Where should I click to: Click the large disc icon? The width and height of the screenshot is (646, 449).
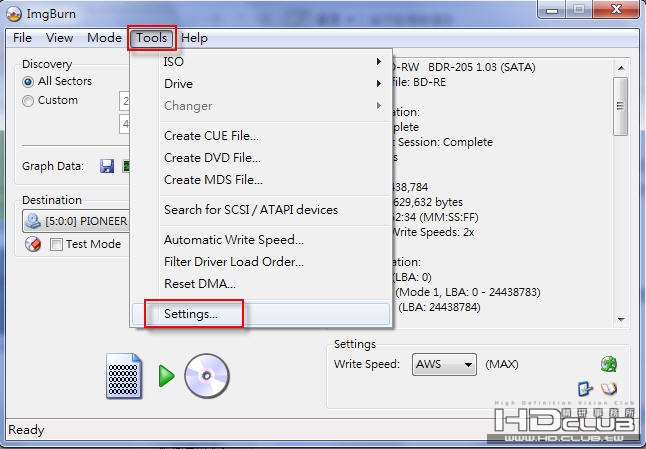206,376
